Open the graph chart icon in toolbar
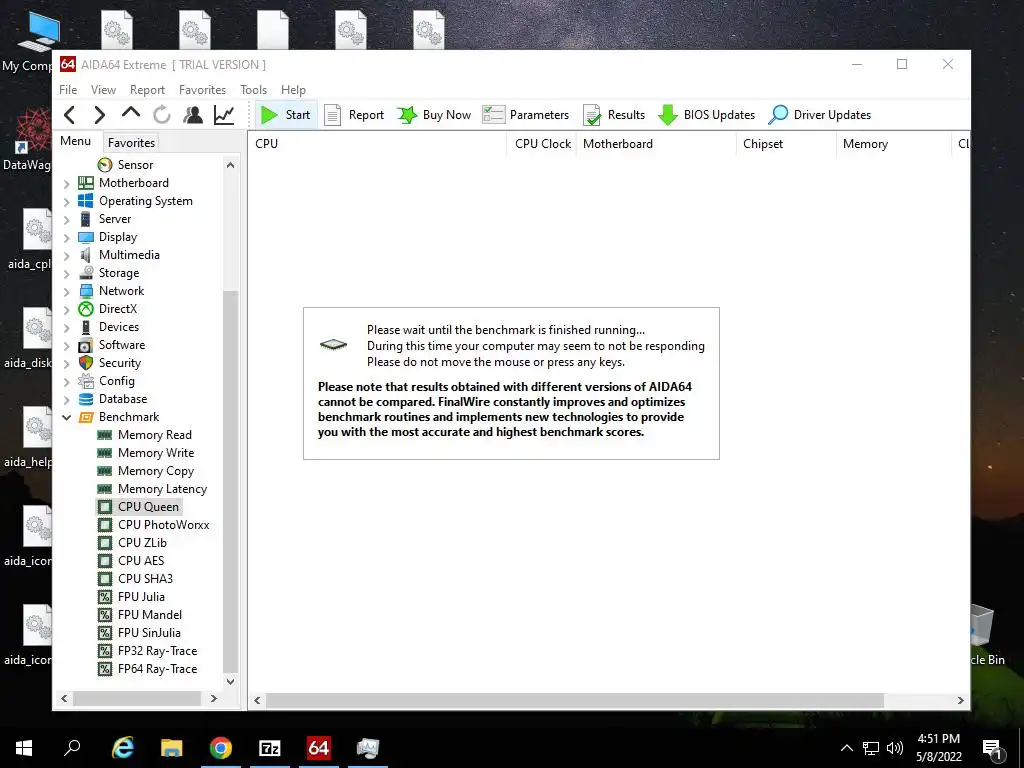 (x=224, y=115)
